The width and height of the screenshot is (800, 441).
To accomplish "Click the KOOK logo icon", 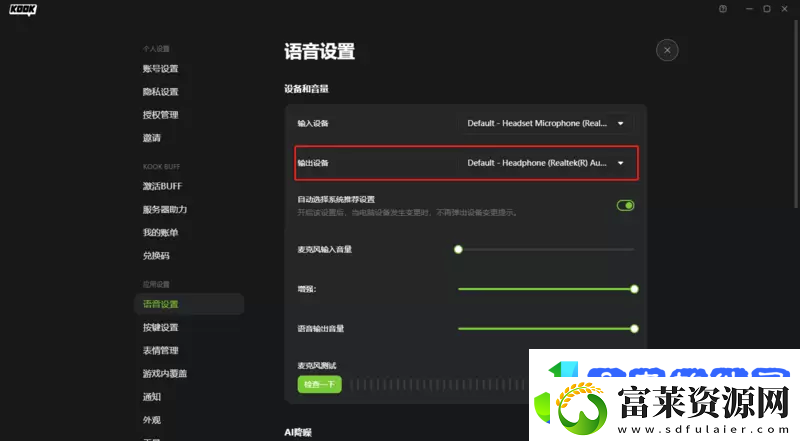I will tap(23, 10).
